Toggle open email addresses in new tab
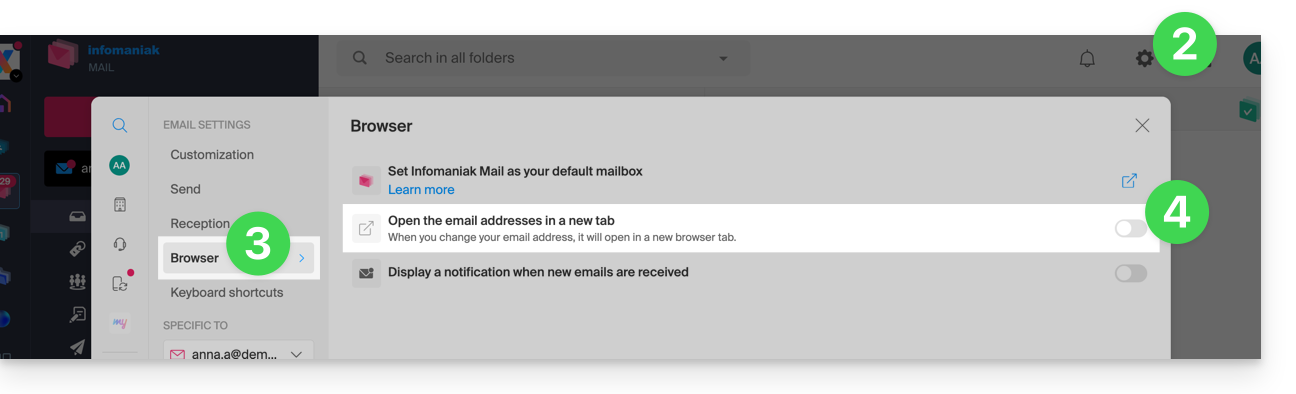1296x394 pixels. (1130, 229)
